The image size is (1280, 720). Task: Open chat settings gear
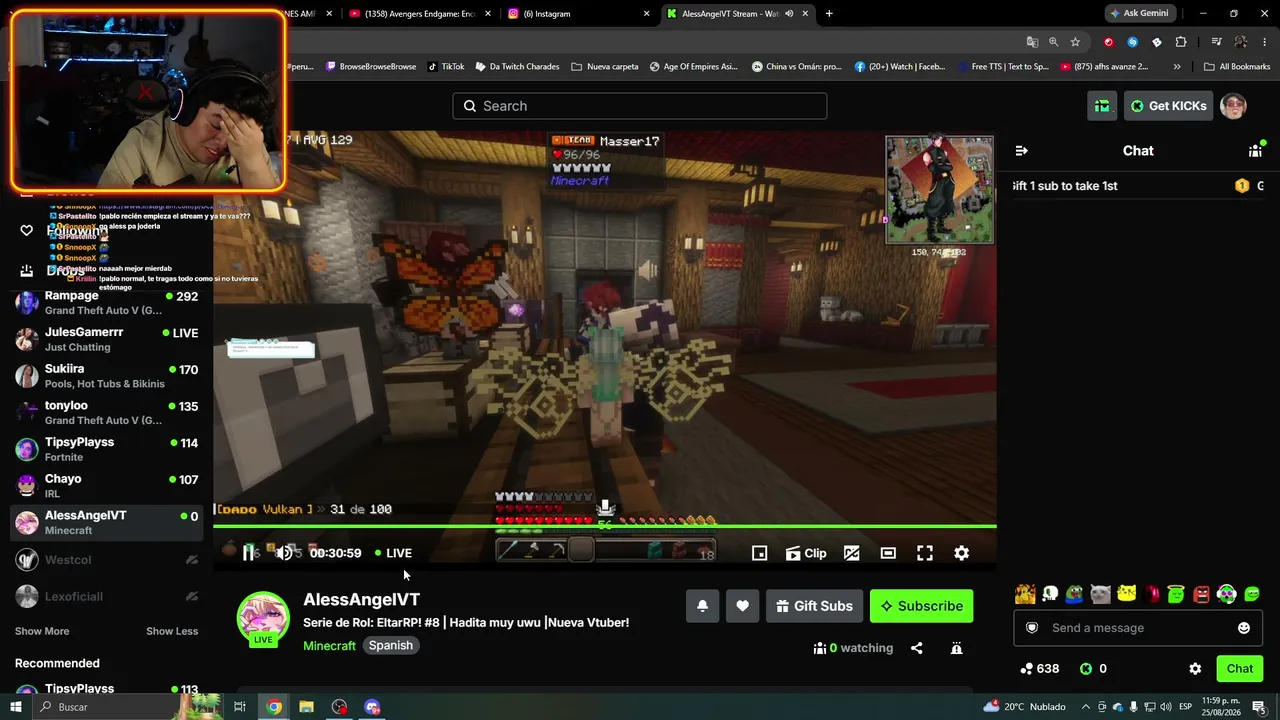[1195, 669]
